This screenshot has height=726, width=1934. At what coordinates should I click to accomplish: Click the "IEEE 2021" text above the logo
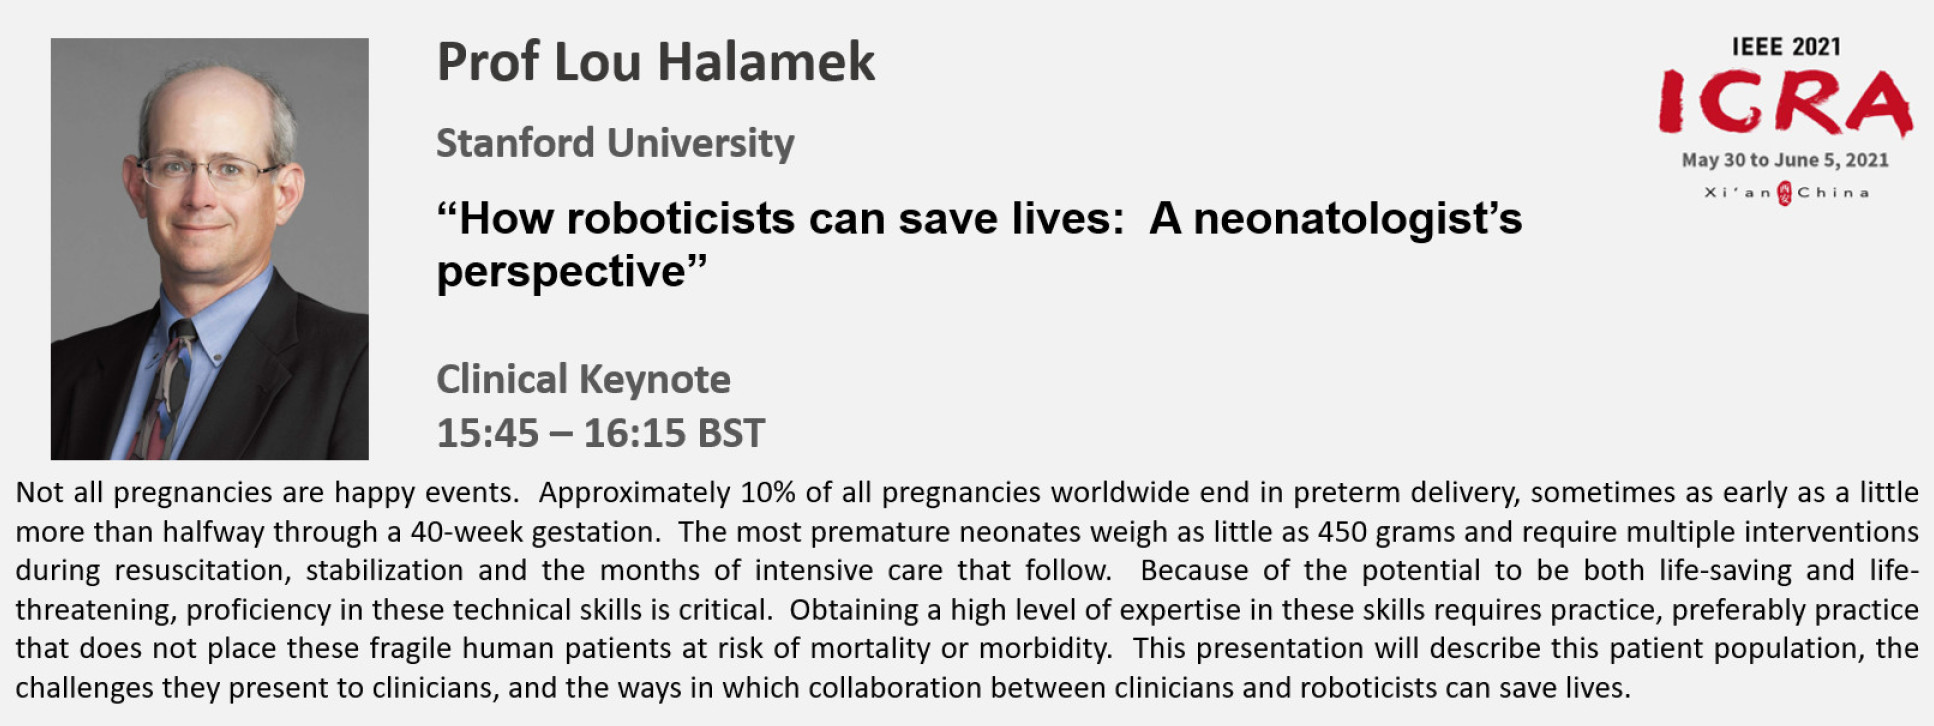(1786, 47)
